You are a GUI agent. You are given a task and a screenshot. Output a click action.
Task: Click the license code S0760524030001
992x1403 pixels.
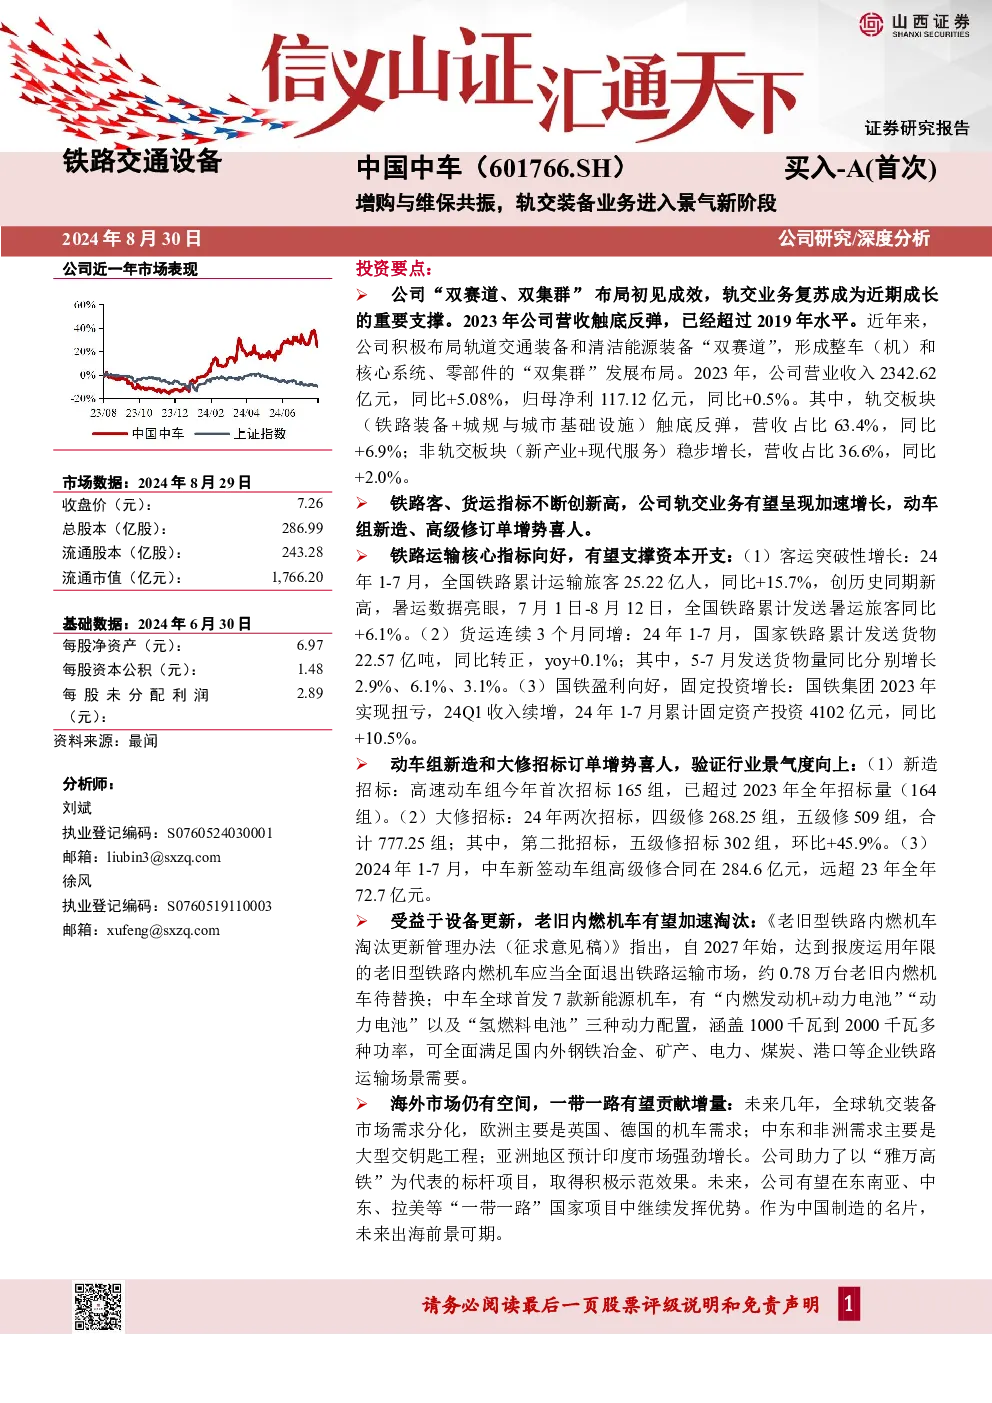coord(219,833)
